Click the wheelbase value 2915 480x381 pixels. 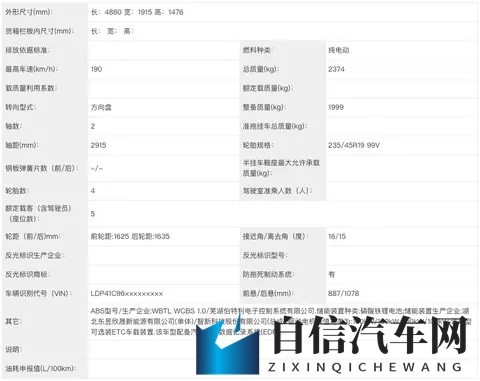pos(98,145)
